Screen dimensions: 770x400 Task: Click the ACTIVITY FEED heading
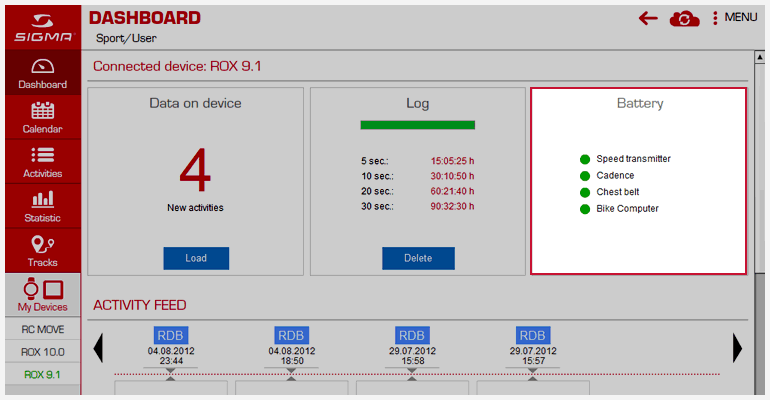click(x=140, y=305)
